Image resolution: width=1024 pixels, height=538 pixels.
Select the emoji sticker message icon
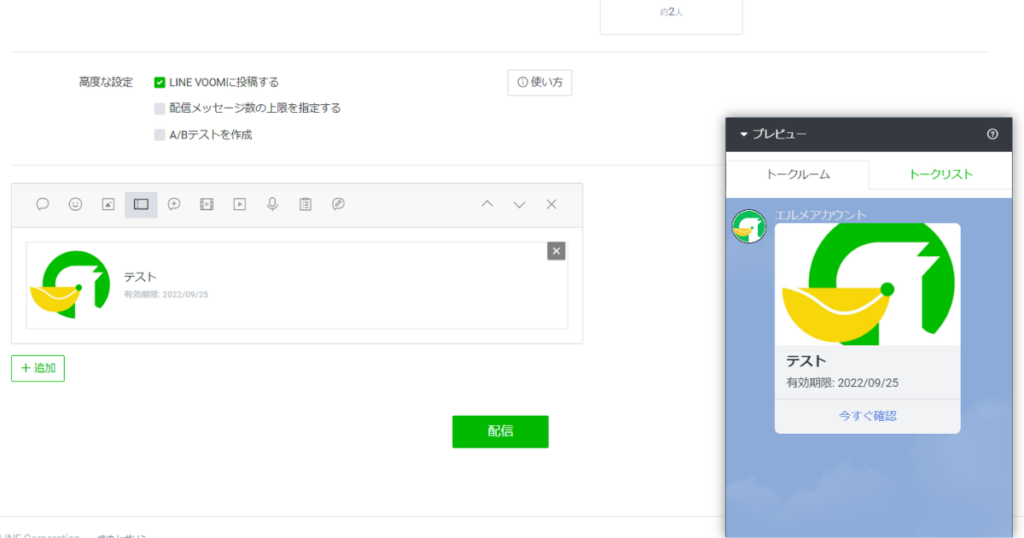pos(76,204)
